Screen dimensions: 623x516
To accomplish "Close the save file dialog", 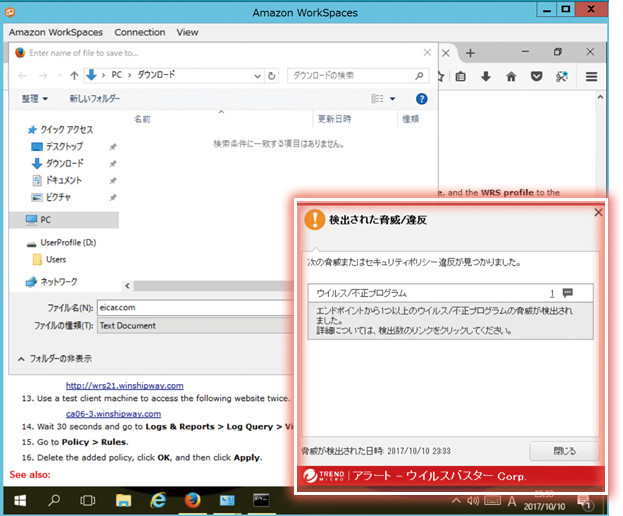I will pos(427,52).
